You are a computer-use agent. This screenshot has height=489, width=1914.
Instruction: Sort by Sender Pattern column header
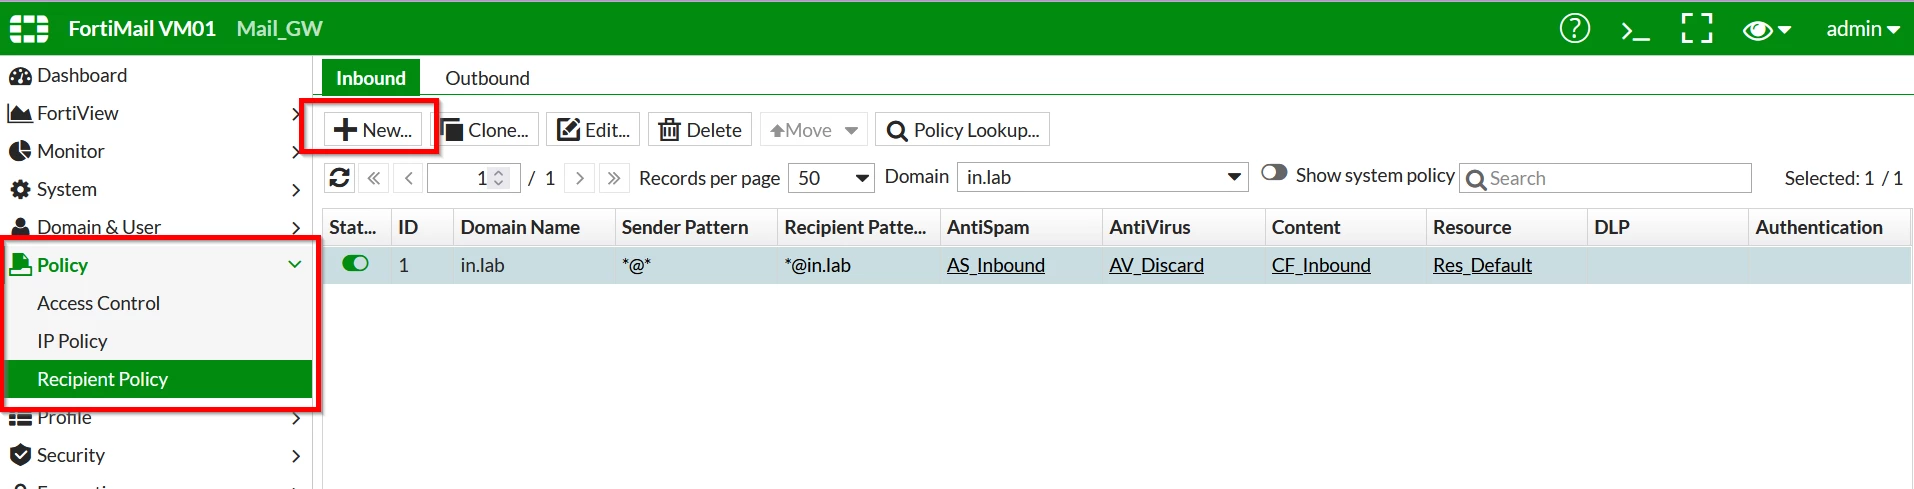pos(696,227)
